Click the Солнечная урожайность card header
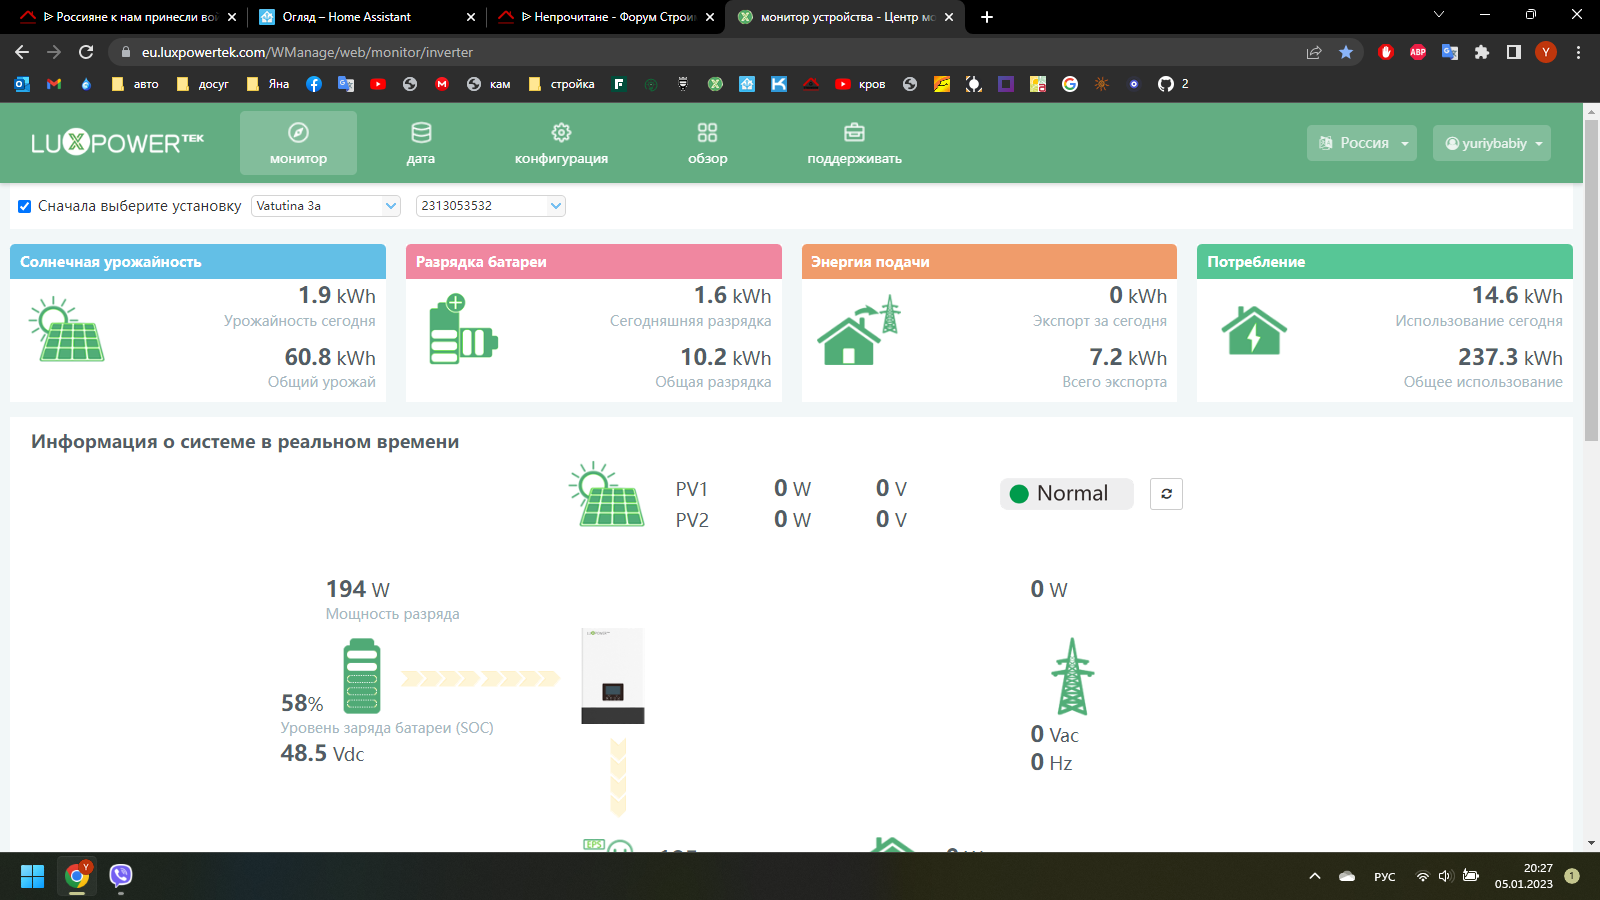Viewport: 1600px width, 900px height. pos(198,262)
